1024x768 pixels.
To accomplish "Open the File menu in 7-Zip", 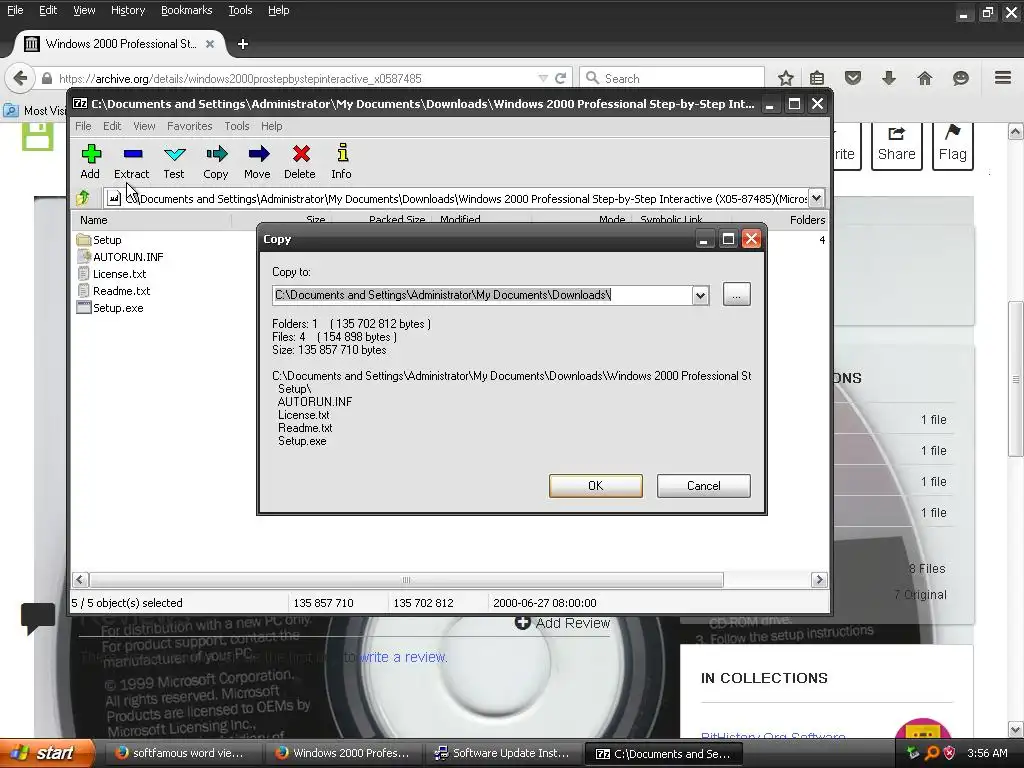I will coord(83,126).
